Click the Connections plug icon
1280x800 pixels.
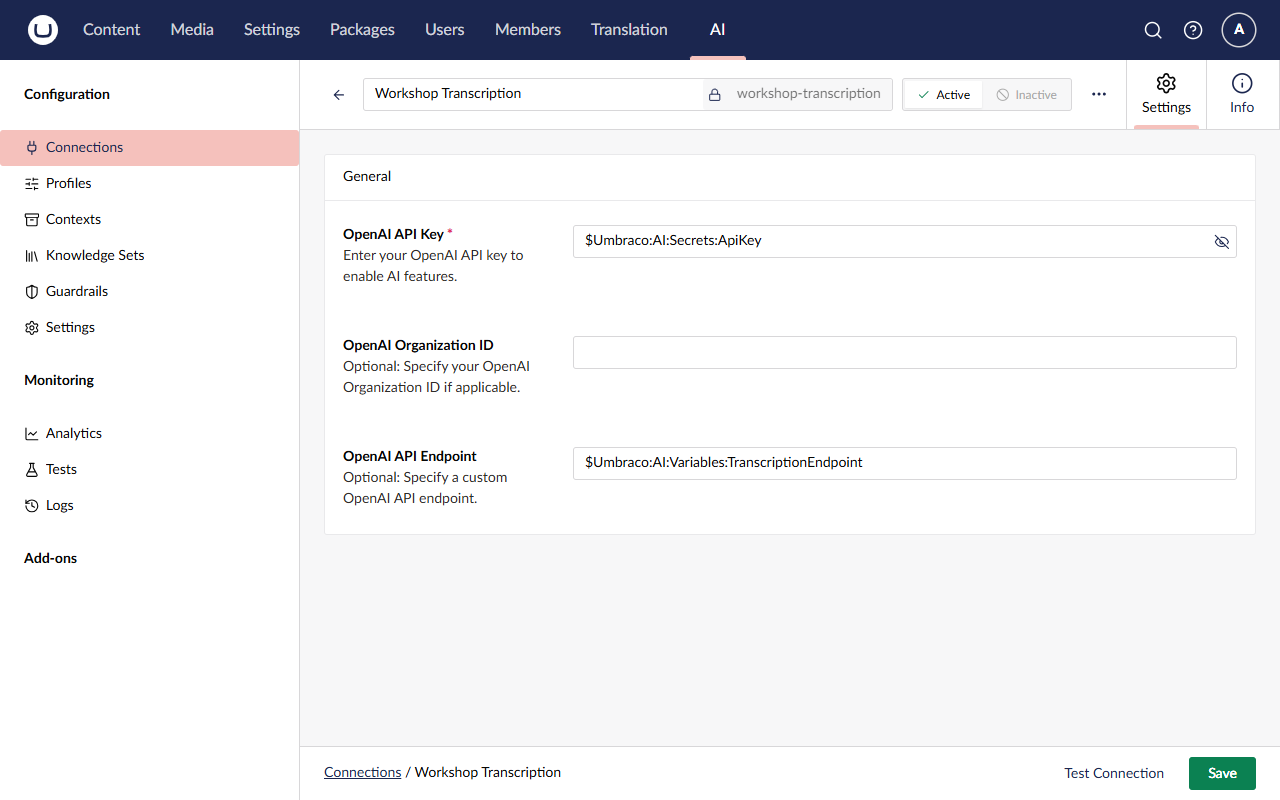tap(32, 147)
